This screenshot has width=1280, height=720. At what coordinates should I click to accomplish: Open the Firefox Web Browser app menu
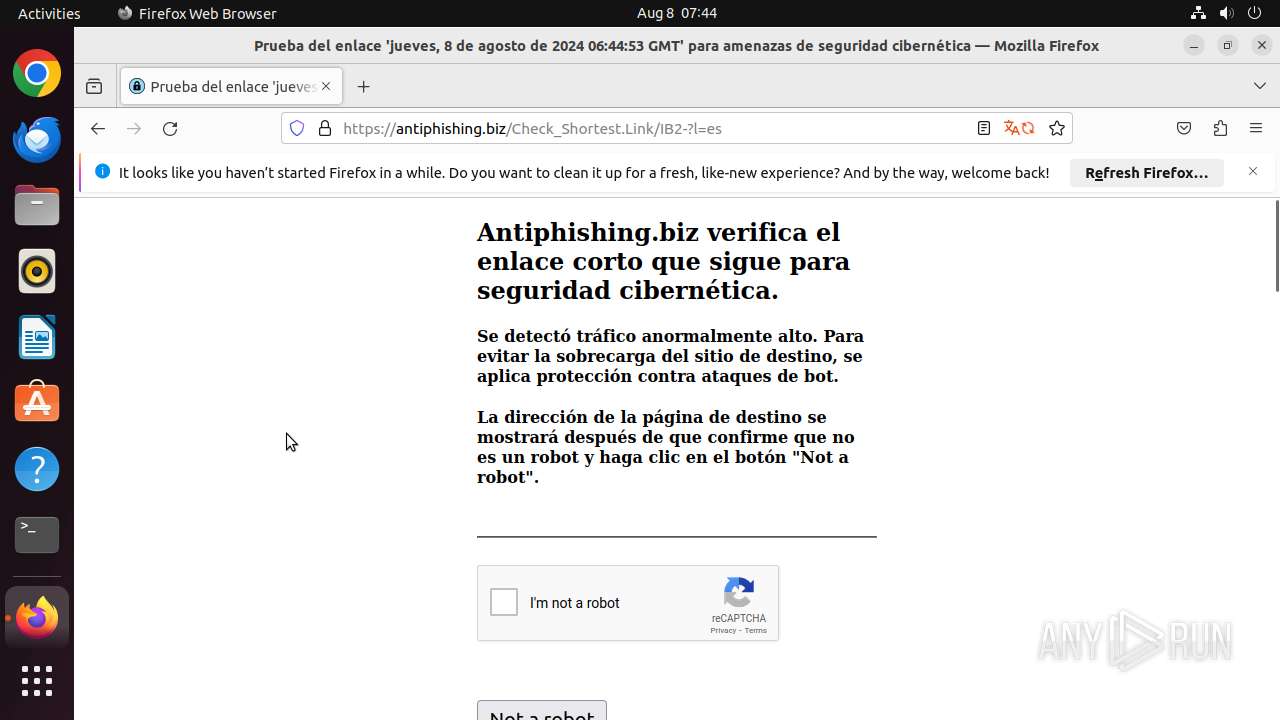(x=197, y=13)
